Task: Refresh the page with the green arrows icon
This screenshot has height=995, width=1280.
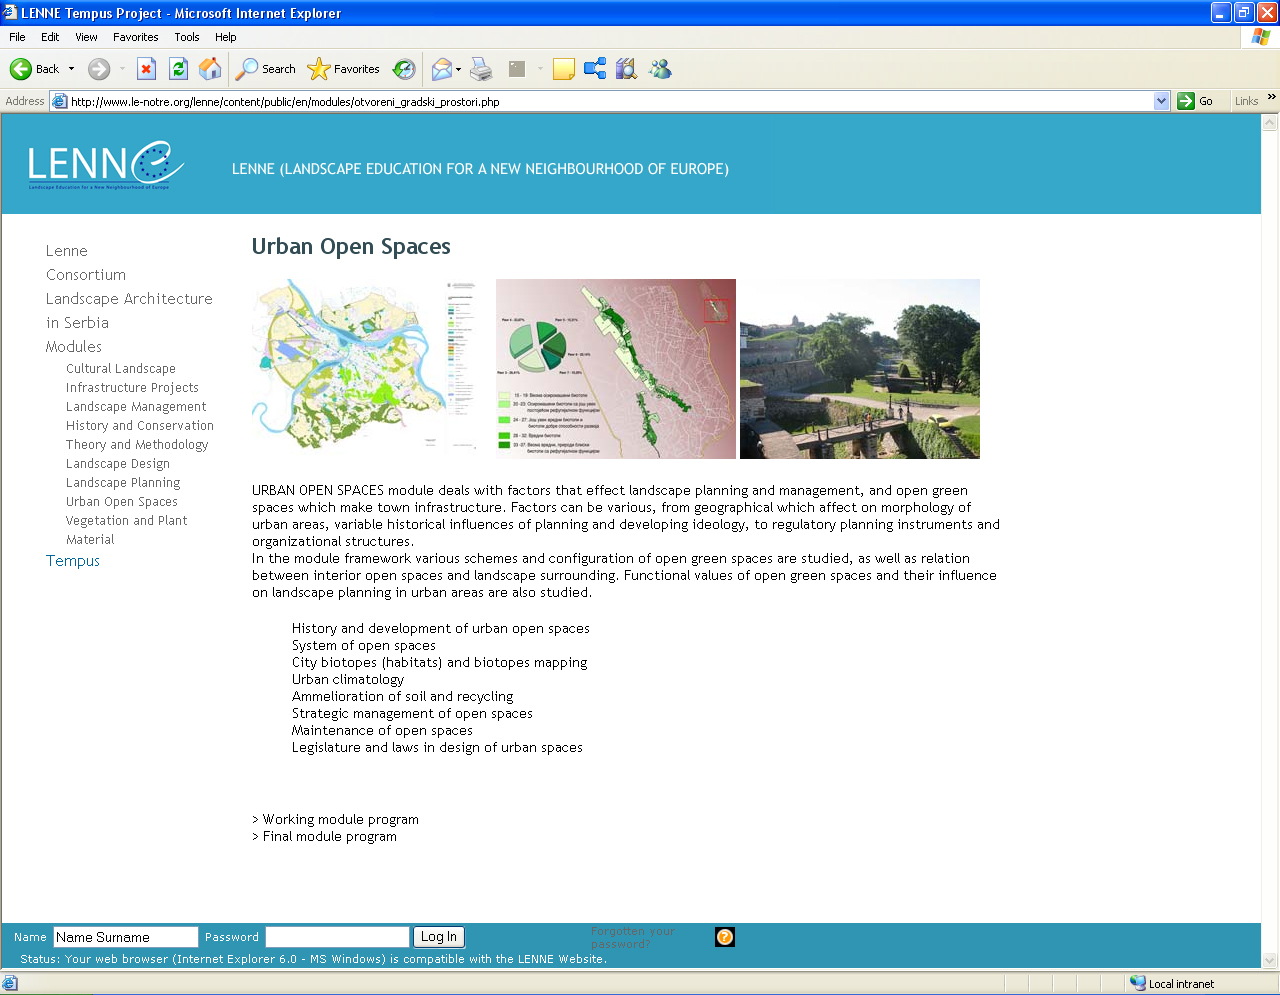Action: tap(178, 69)
